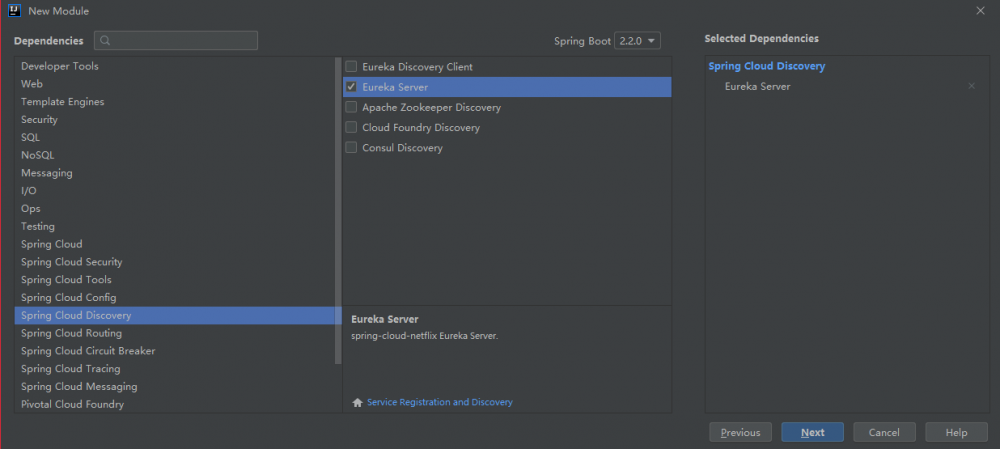Enable the Consul Discovery checkbox

coord(351,148)
